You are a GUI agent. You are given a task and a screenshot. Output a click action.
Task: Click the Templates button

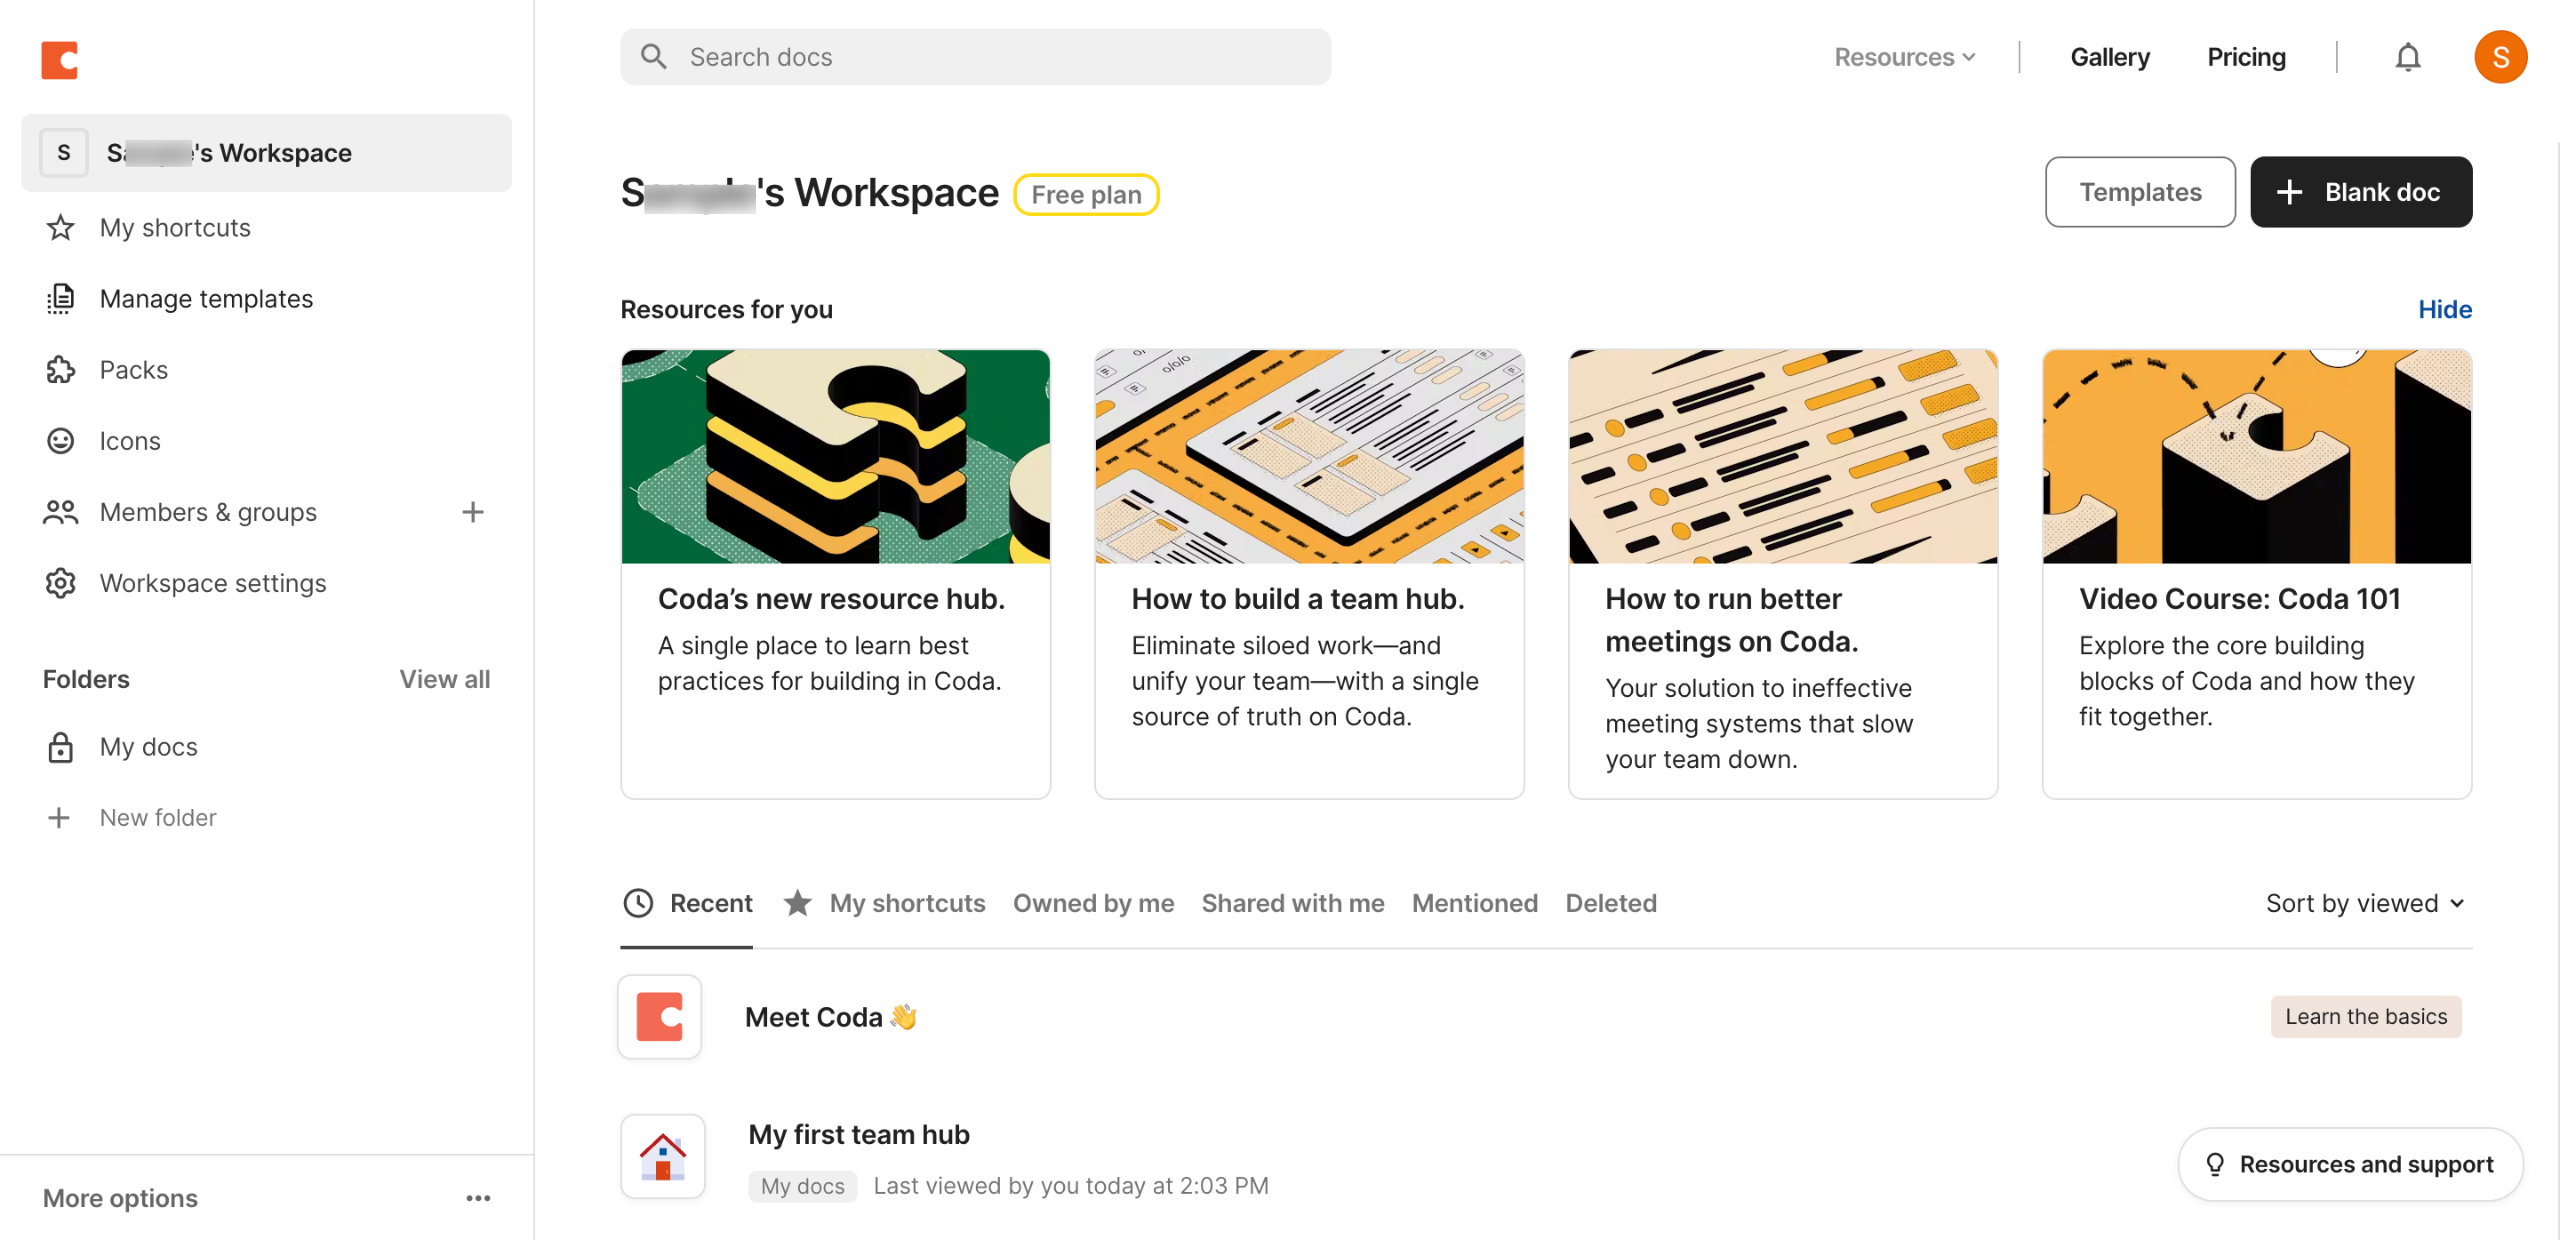pyautogui.click(x=2139, y=192)
